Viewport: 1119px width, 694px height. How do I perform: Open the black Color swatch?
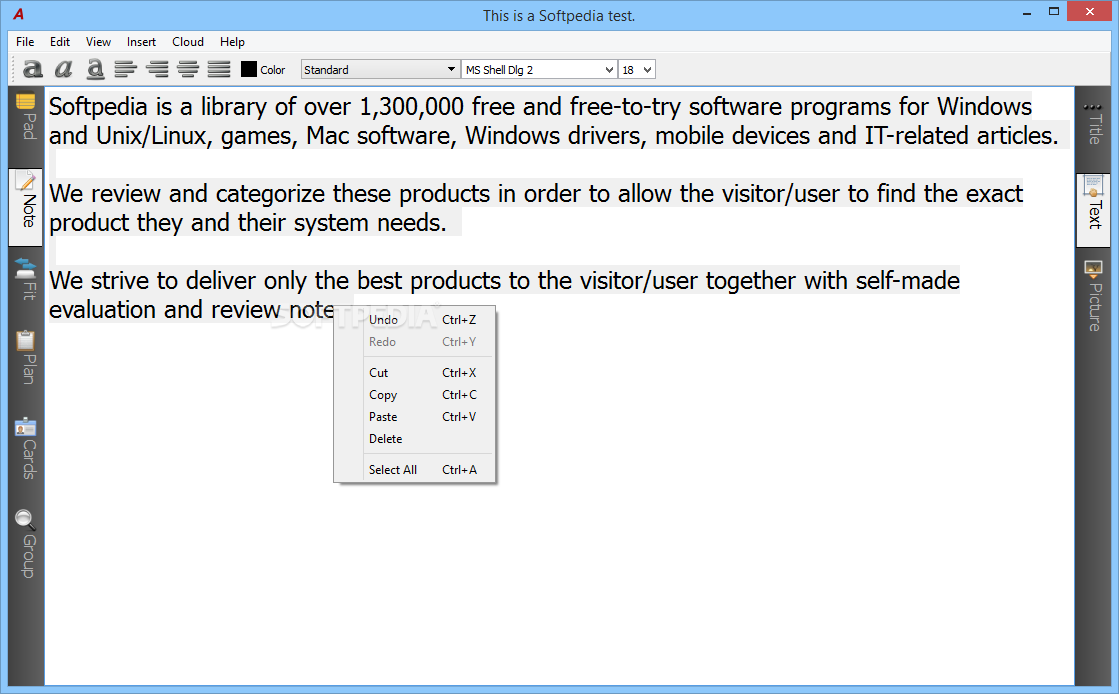click(x=248, y=69)
